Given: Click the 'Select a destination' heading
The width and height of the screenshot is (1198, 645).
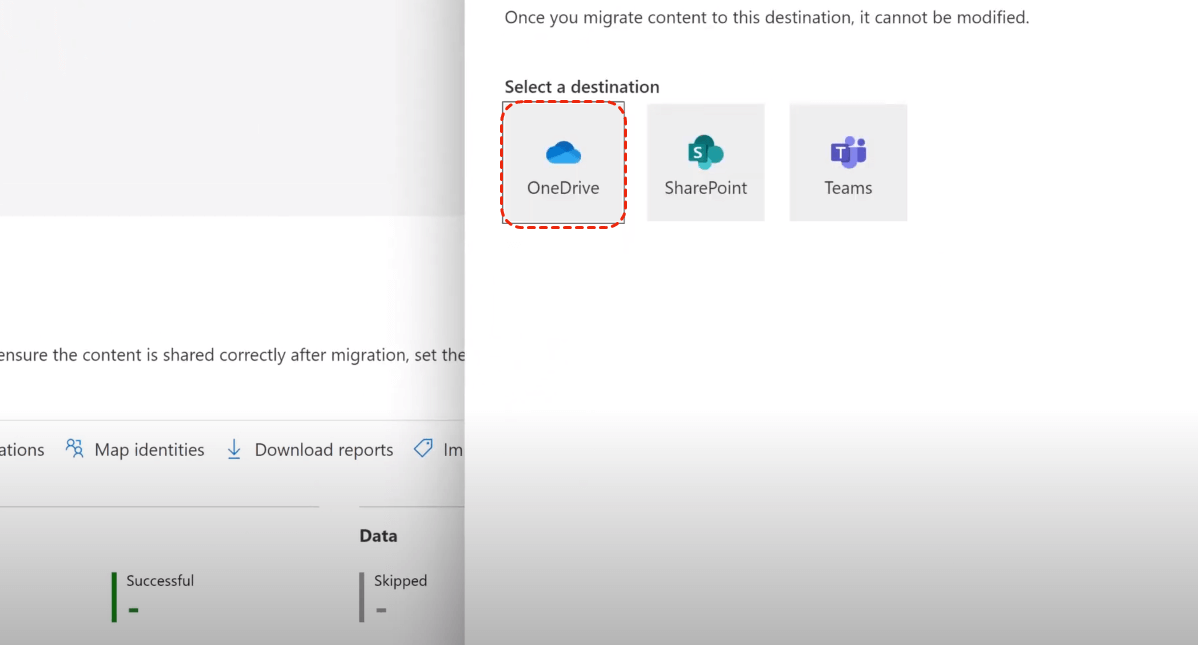Looking at the screenshot, I should (581, 86).
